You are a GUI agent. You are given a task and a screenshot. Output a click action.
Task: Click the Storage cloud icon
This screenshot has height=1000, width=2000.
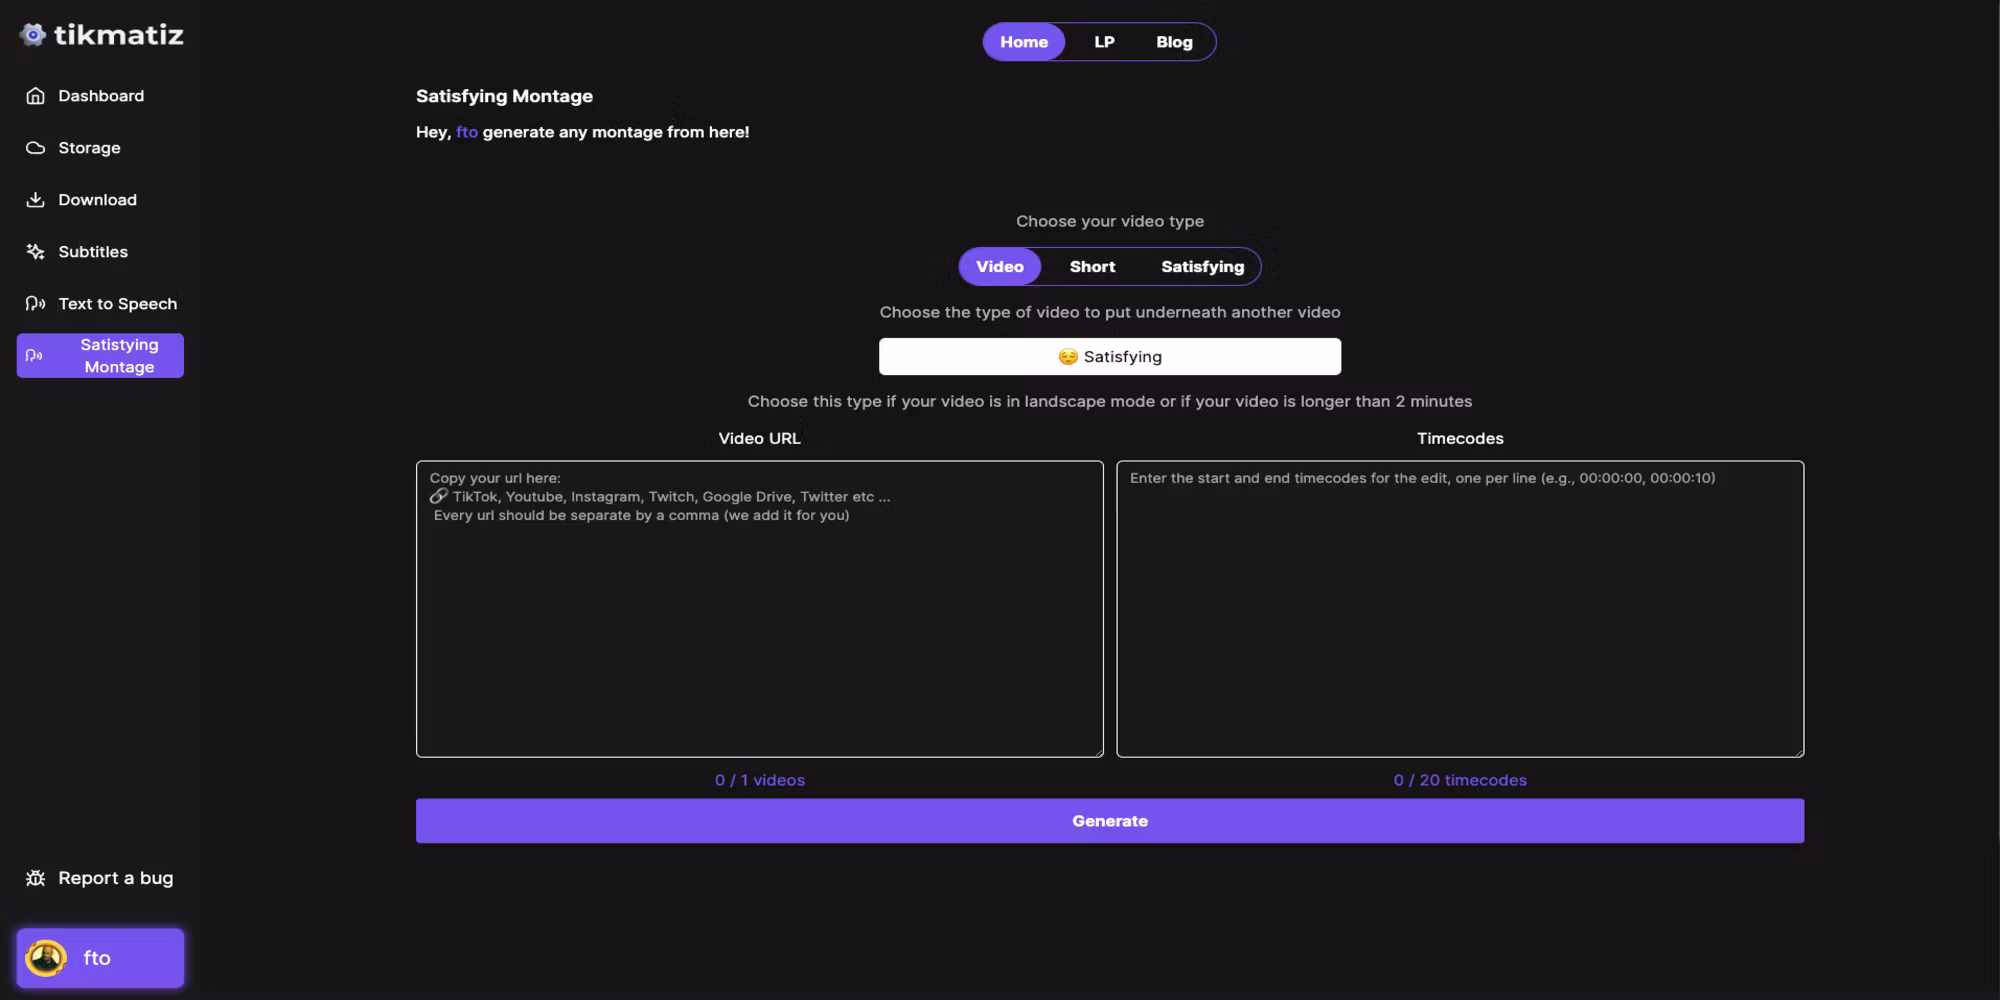[x=36, y=148]
